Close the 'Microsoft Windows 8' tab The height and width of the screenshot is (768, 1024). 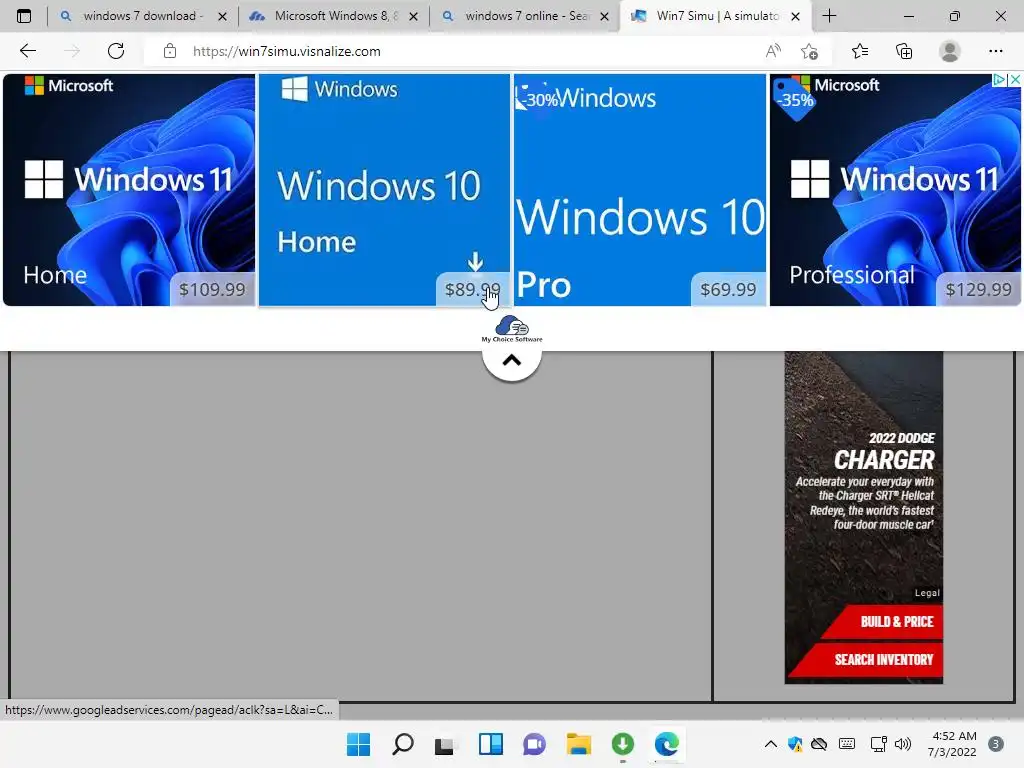(x=413, y=16)
